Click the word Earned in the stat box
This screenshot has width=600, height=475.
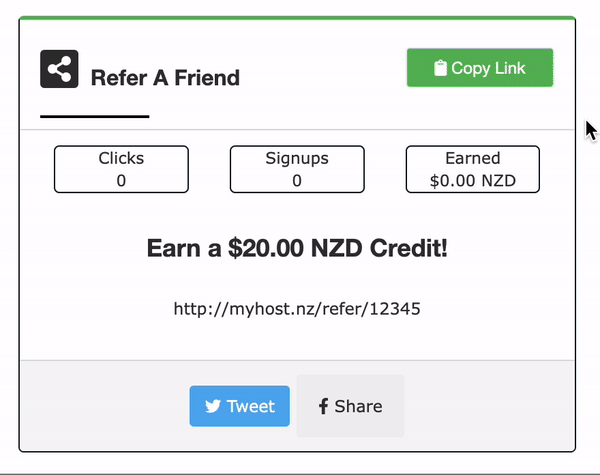point(472,158)
